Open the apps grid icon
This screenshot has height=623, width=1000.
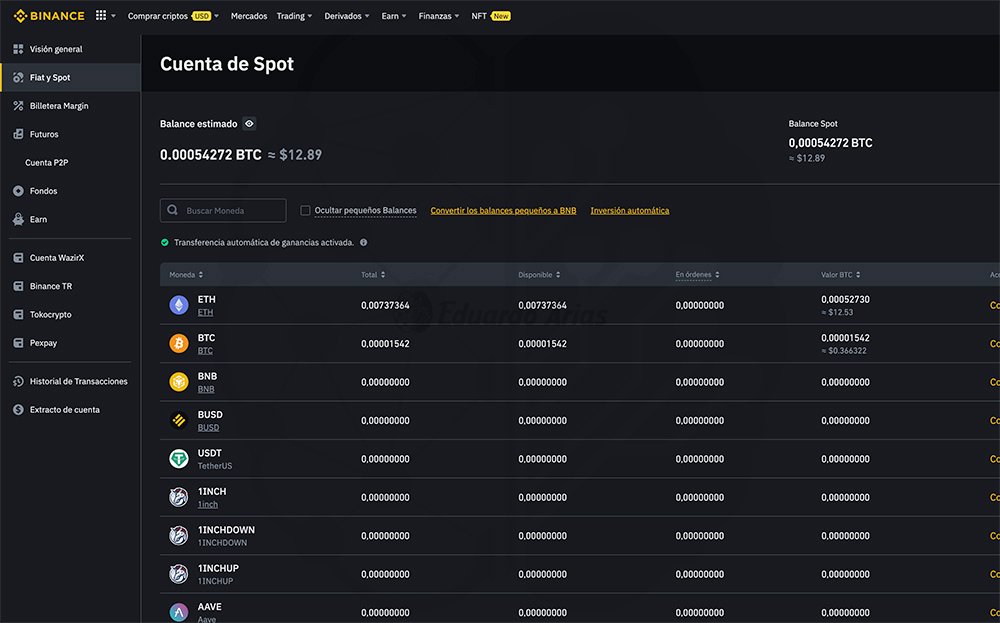point(101,15)
